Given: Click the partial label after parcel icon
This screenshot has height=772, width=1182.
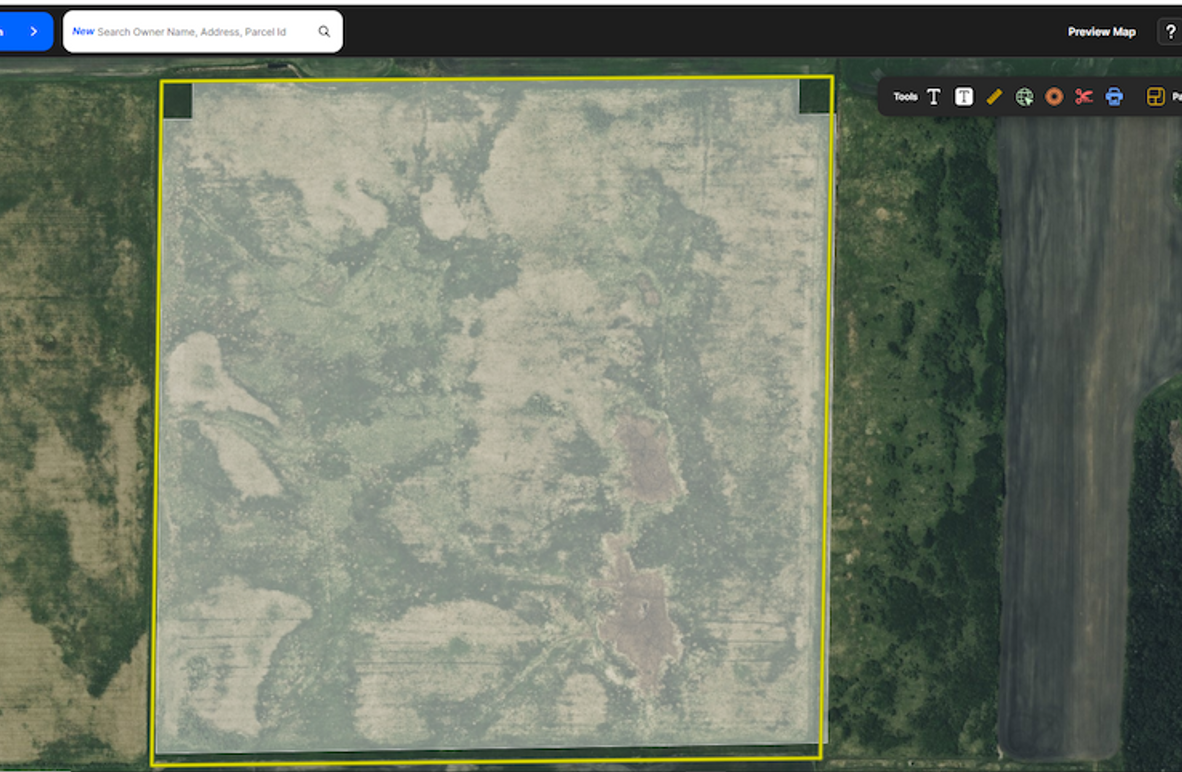Looking at the screenshot, I should [x=1176, y=97].
